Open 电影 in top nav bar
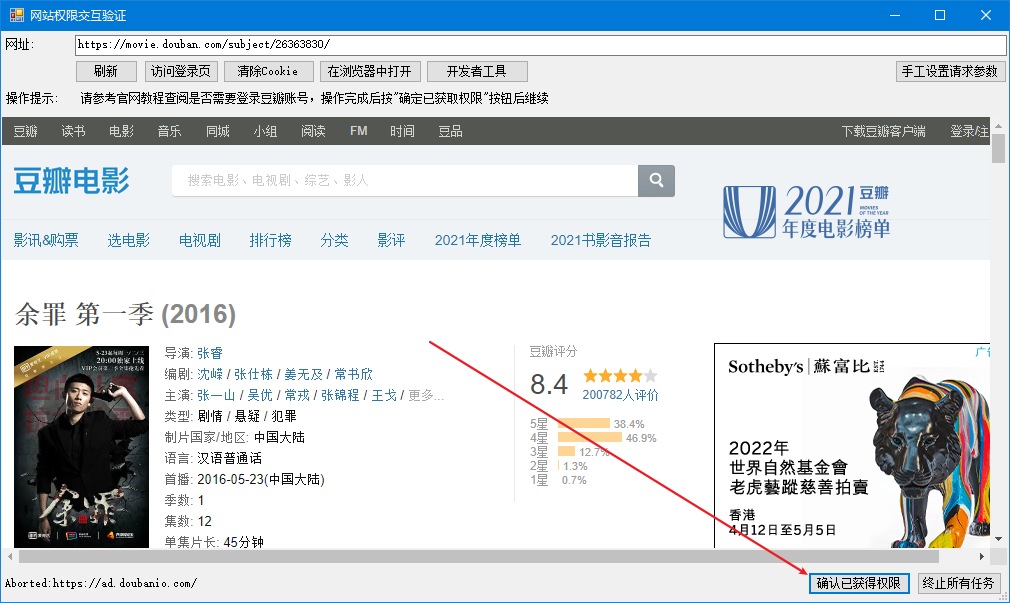Viewport: 1010px width, 603px height. [121, 131]
